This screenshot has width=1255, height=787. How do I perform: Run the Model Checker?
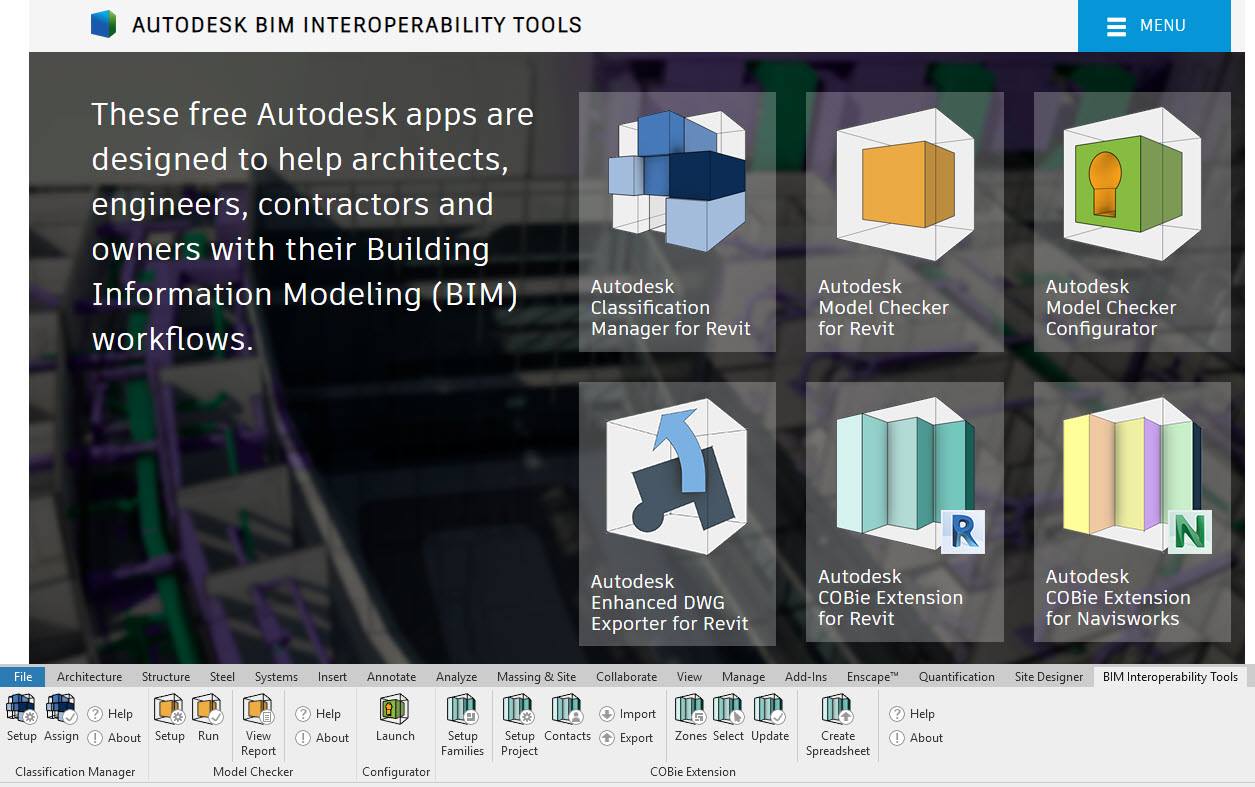(x=208, y=719)
